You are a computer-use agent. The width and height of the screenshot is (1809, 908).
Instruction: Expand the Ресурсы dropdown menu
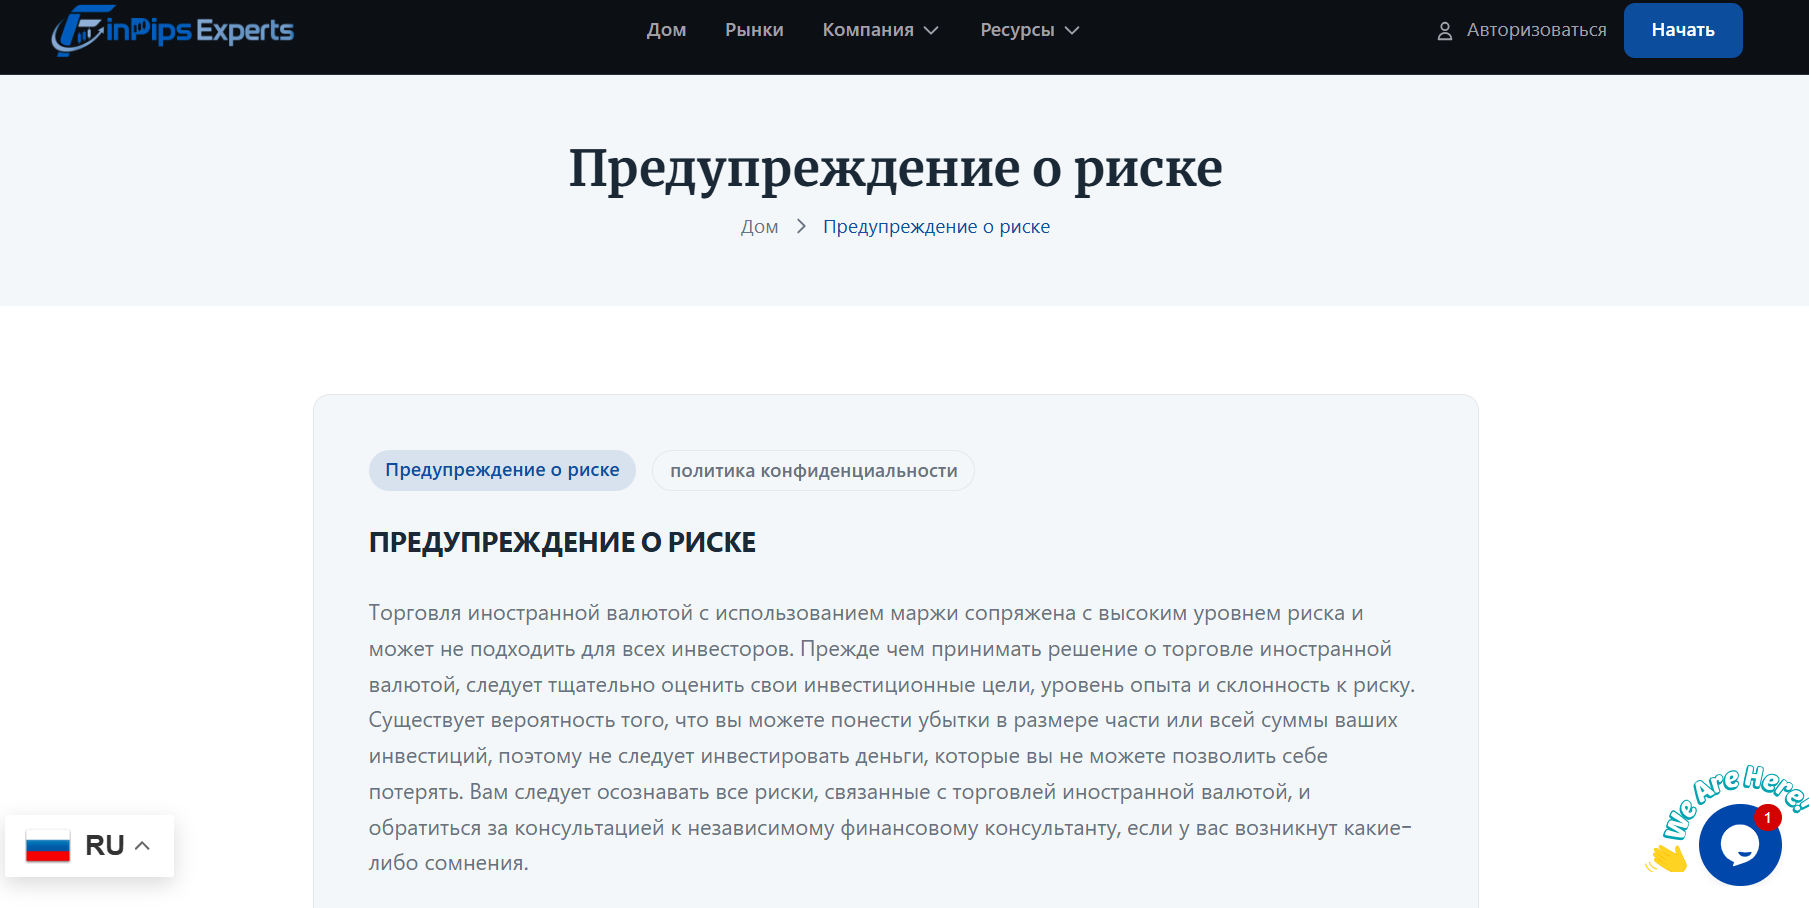tap(1030, 30)
